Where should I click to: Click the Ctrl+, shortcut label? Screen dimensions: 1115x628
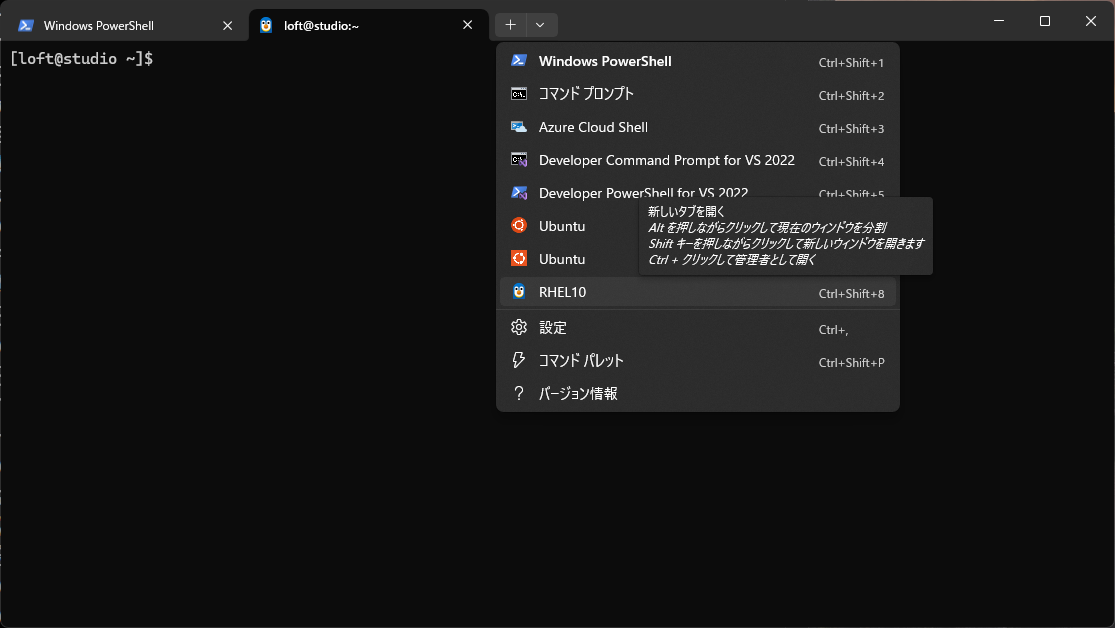coord(833,330)
